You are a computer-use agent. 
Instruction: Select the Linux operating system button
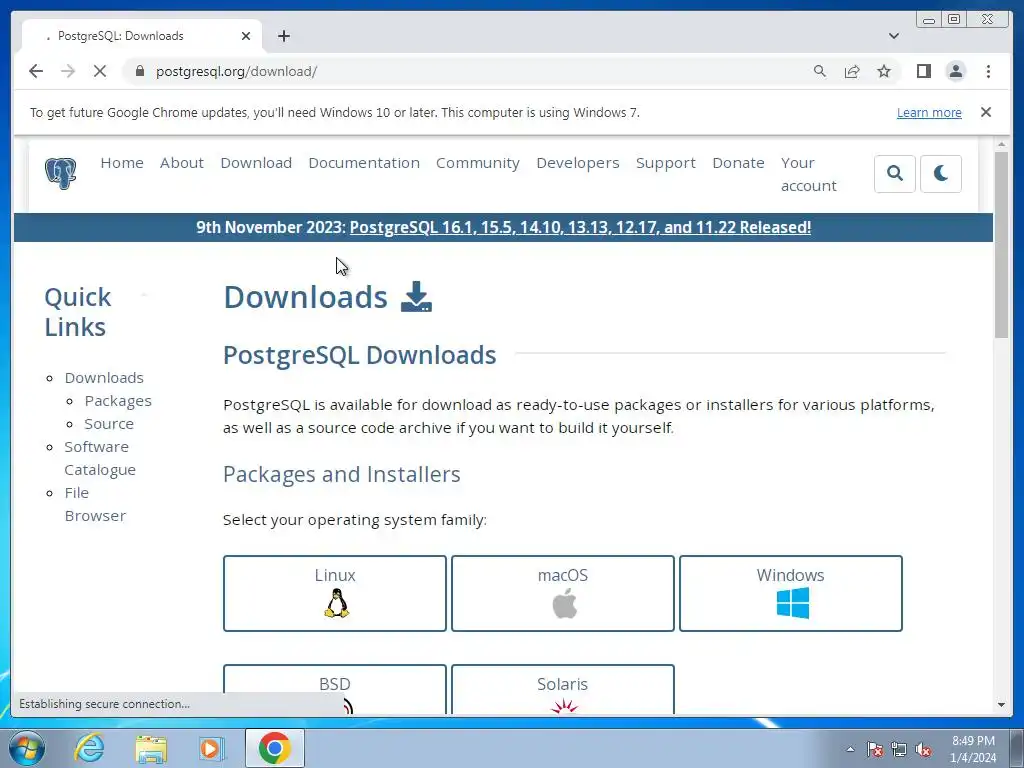click(334, 593)
